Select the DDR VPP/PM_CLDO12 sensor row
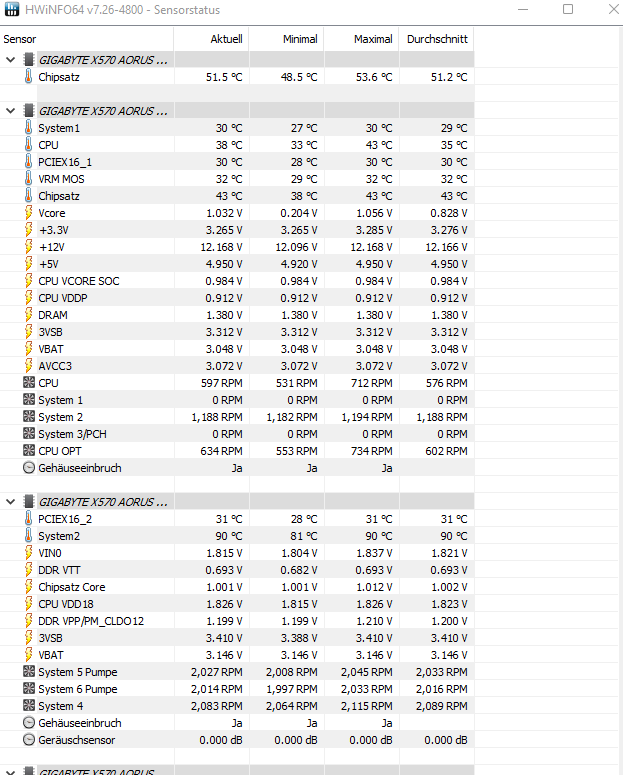This screenshot has width=623, height=775. point(237,621)
